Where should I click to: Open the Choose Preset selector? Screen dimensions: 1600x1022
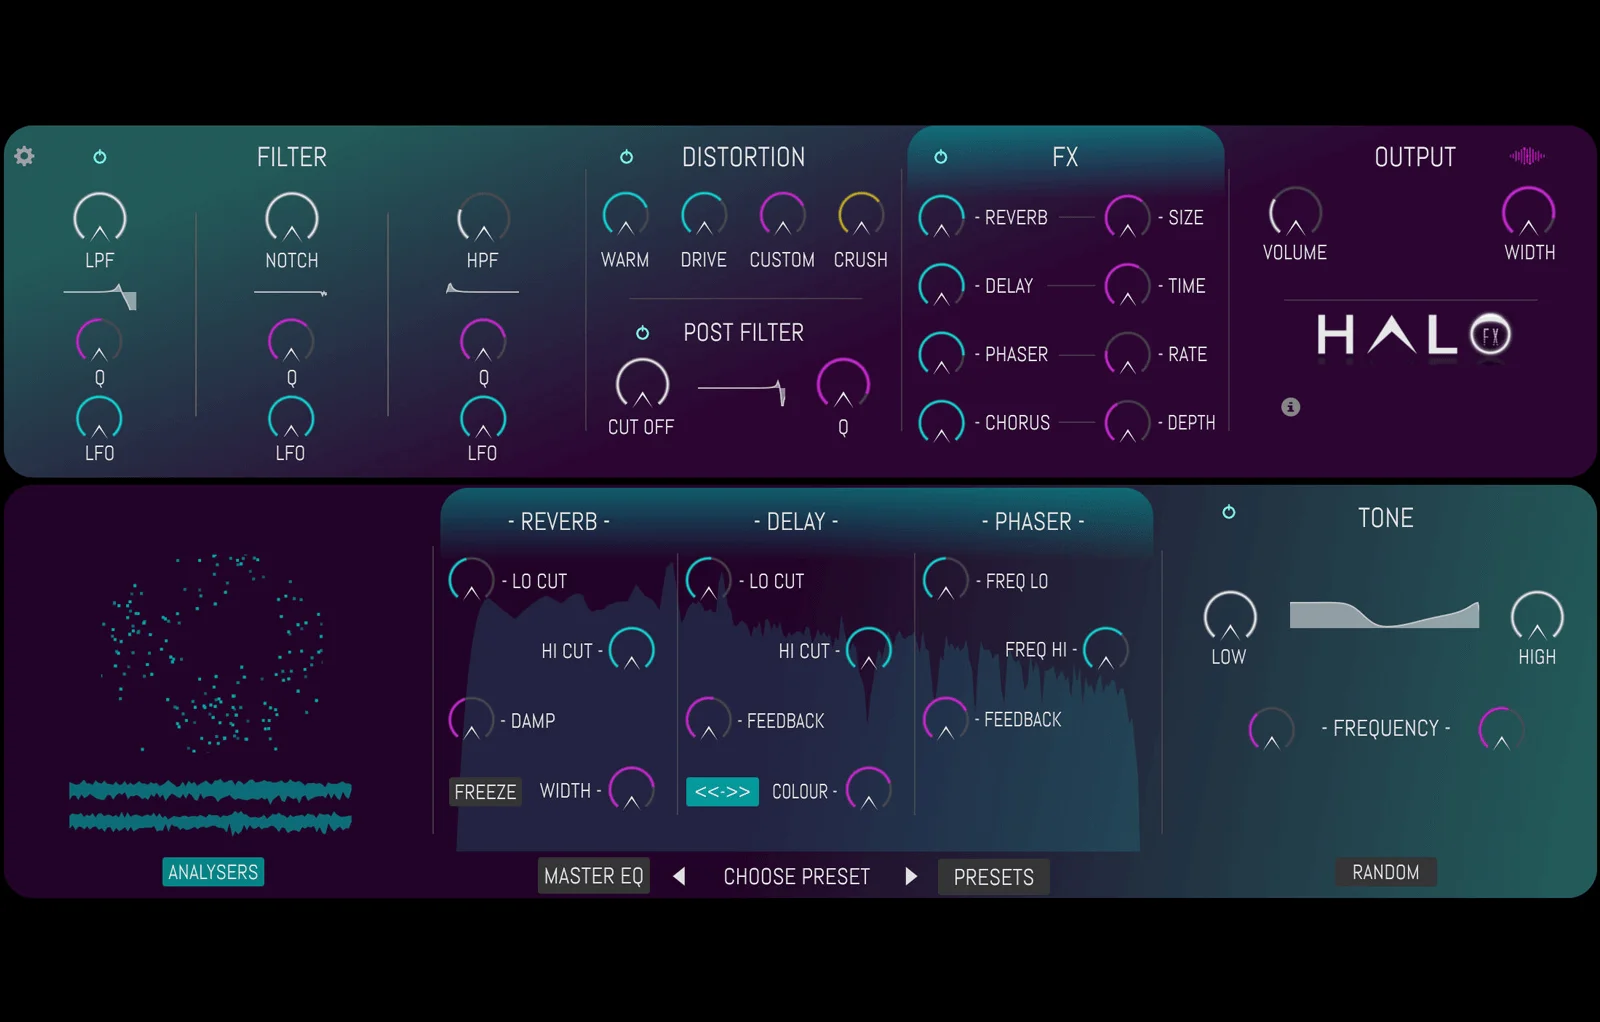click(x=796, y=877)
